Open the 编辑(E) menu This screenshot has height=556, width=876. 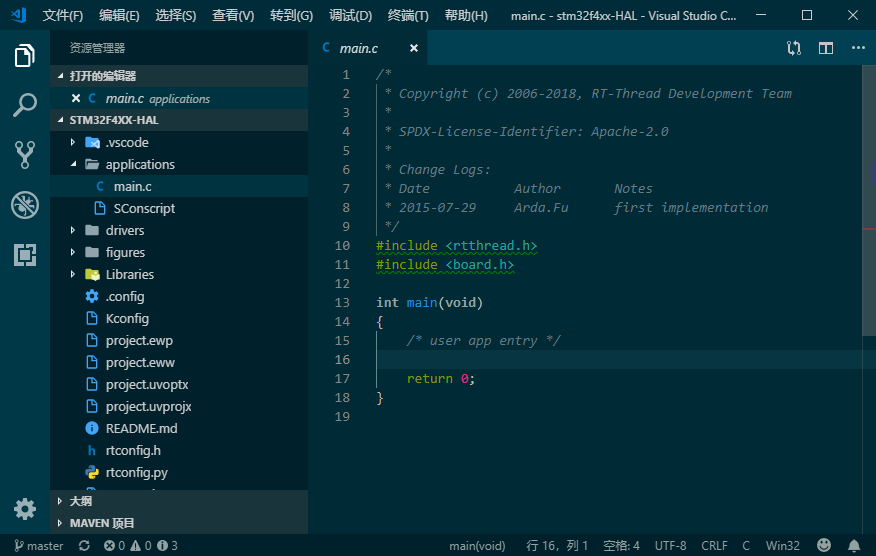[x=119, y=15]
